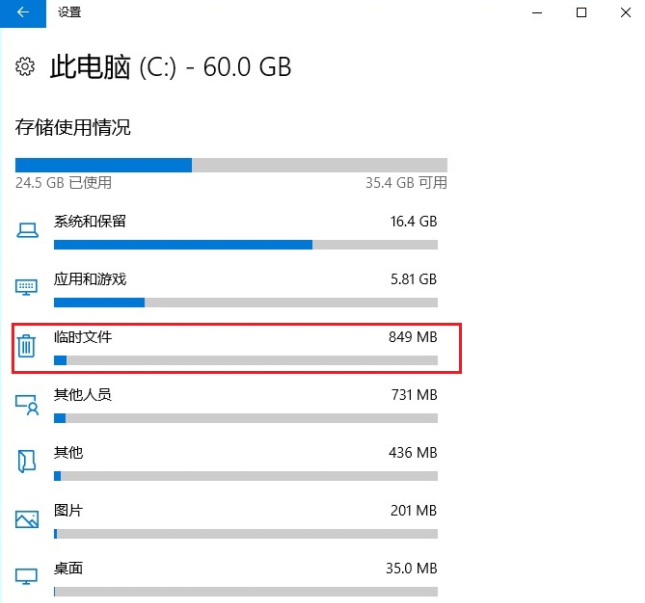Click the back arrow button
The width and height of the screenshot is (645, 603).
click(x=23, y=13)
